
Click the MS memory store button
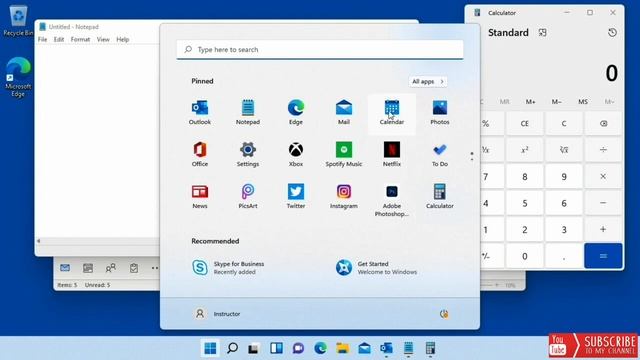tap(583, 102)
